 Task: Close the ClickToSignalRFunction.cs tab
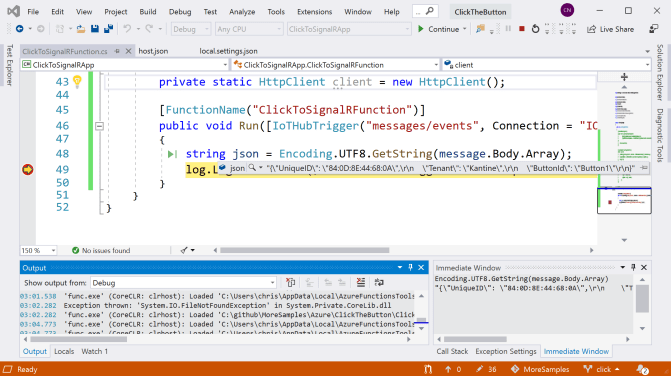(128, 51)
